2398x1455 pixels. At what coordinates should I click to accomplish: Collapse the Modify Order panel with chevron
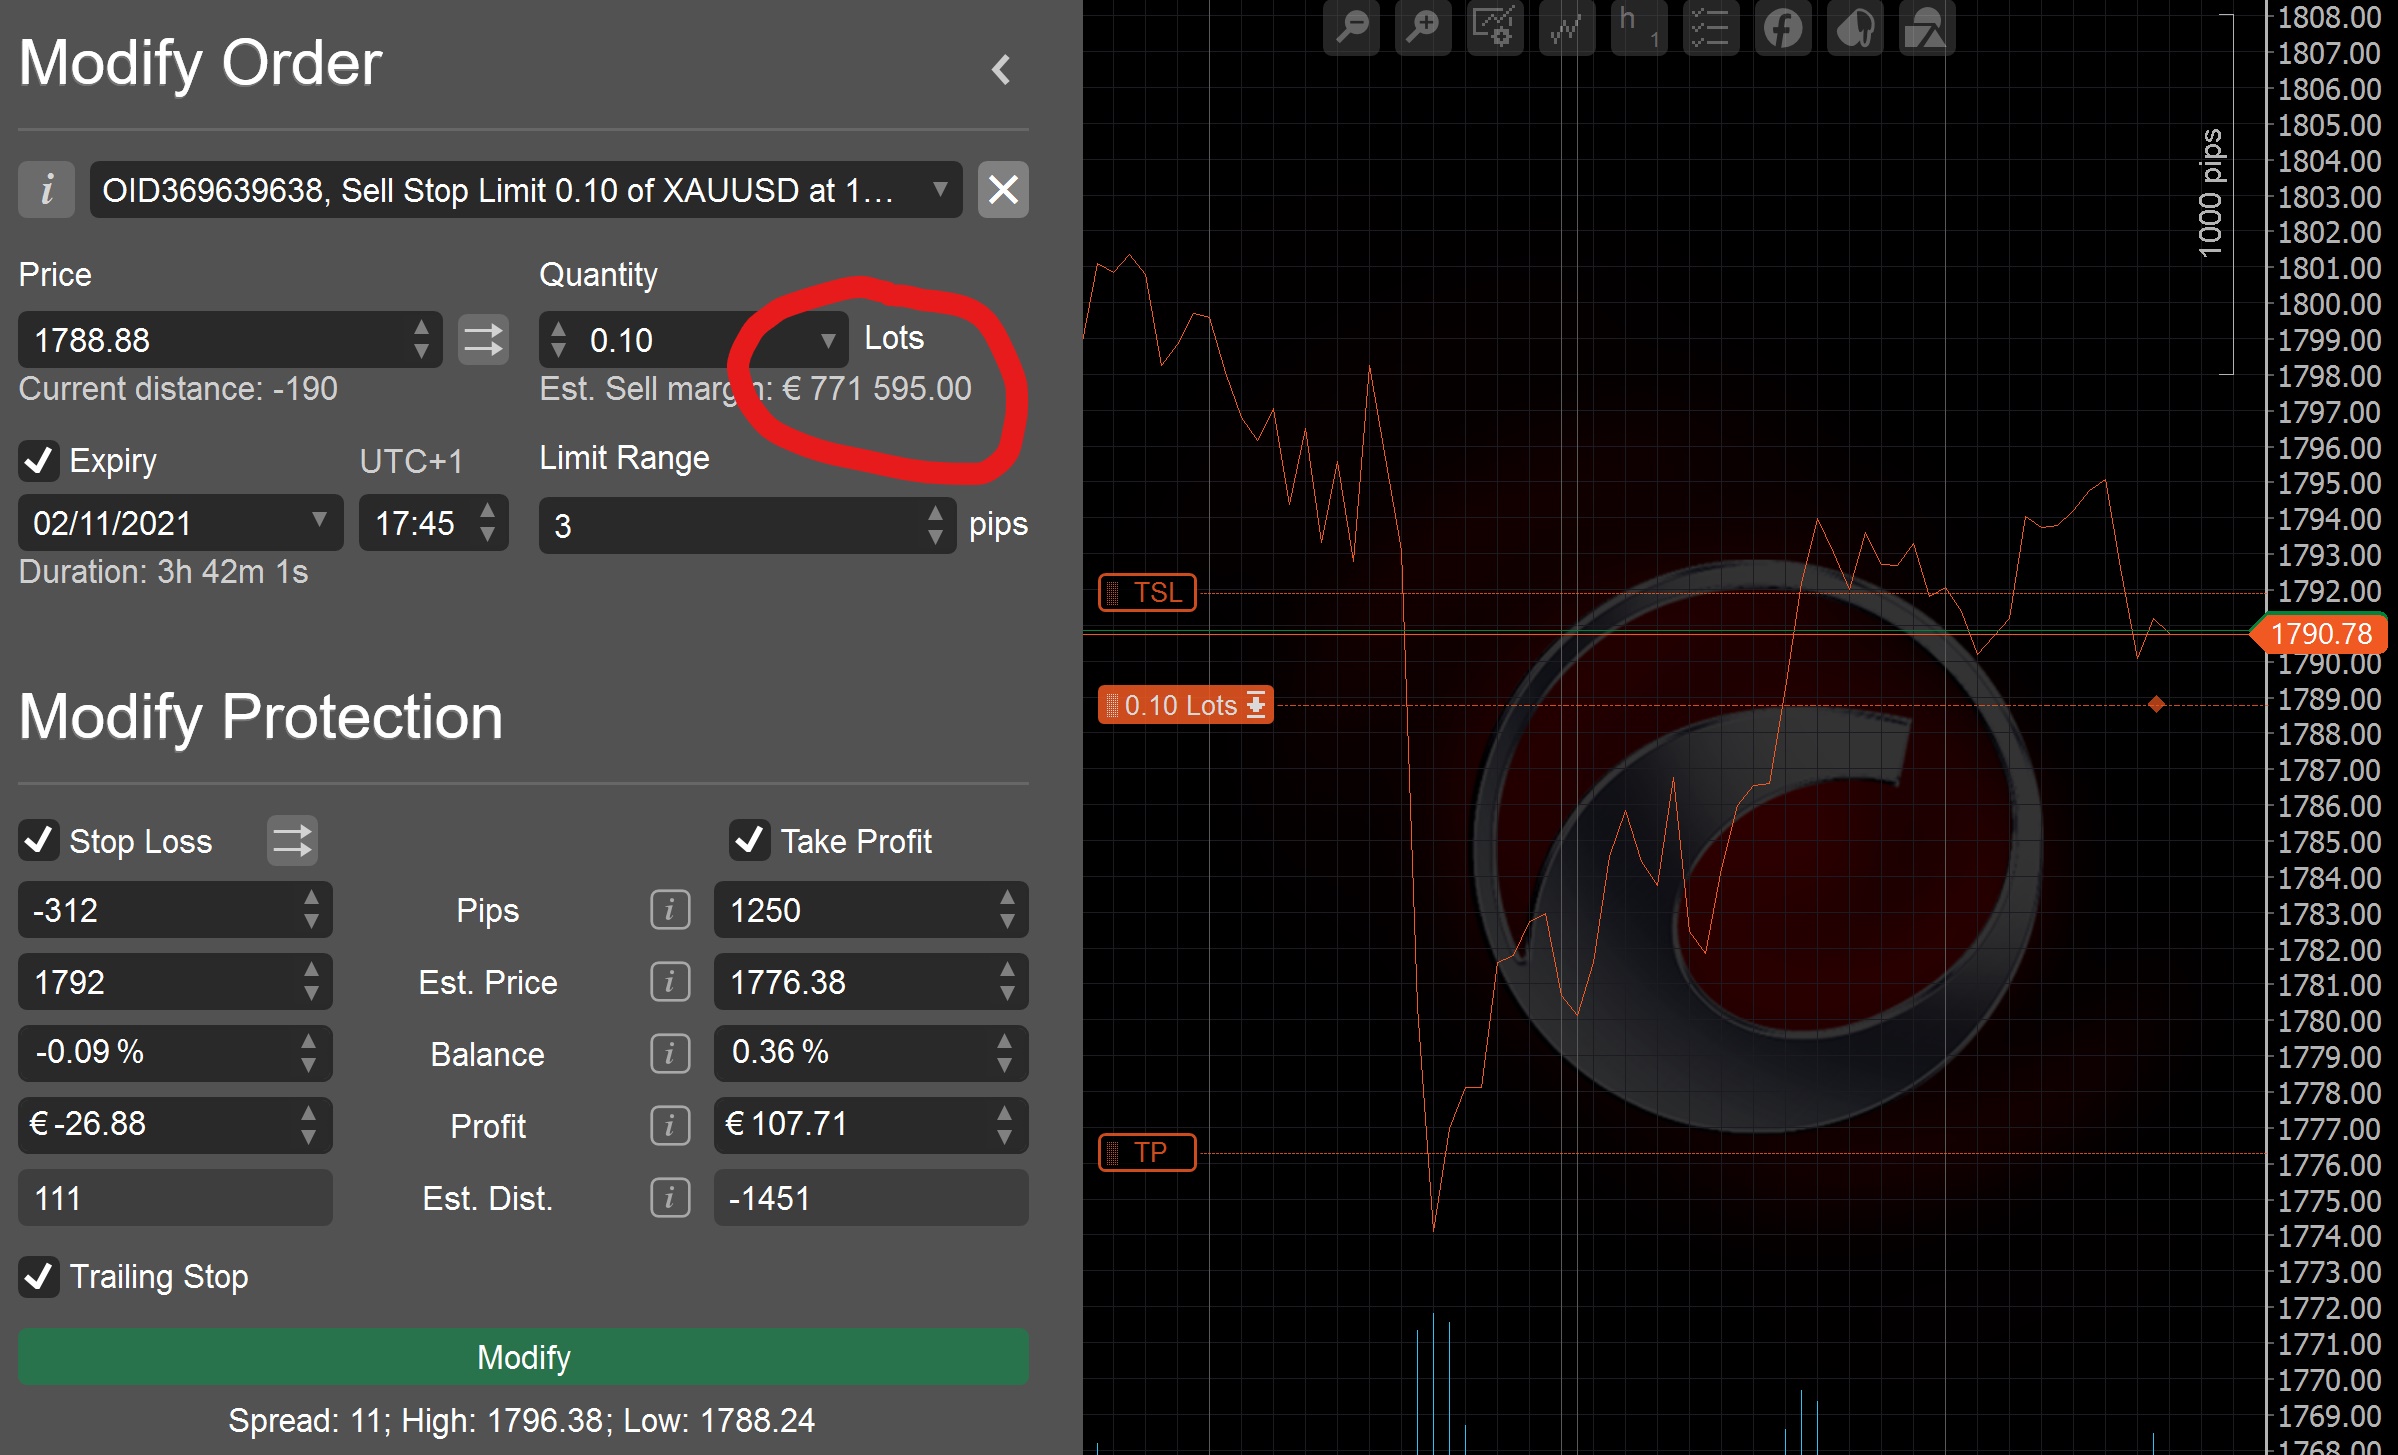click(x=1001, y=69)
